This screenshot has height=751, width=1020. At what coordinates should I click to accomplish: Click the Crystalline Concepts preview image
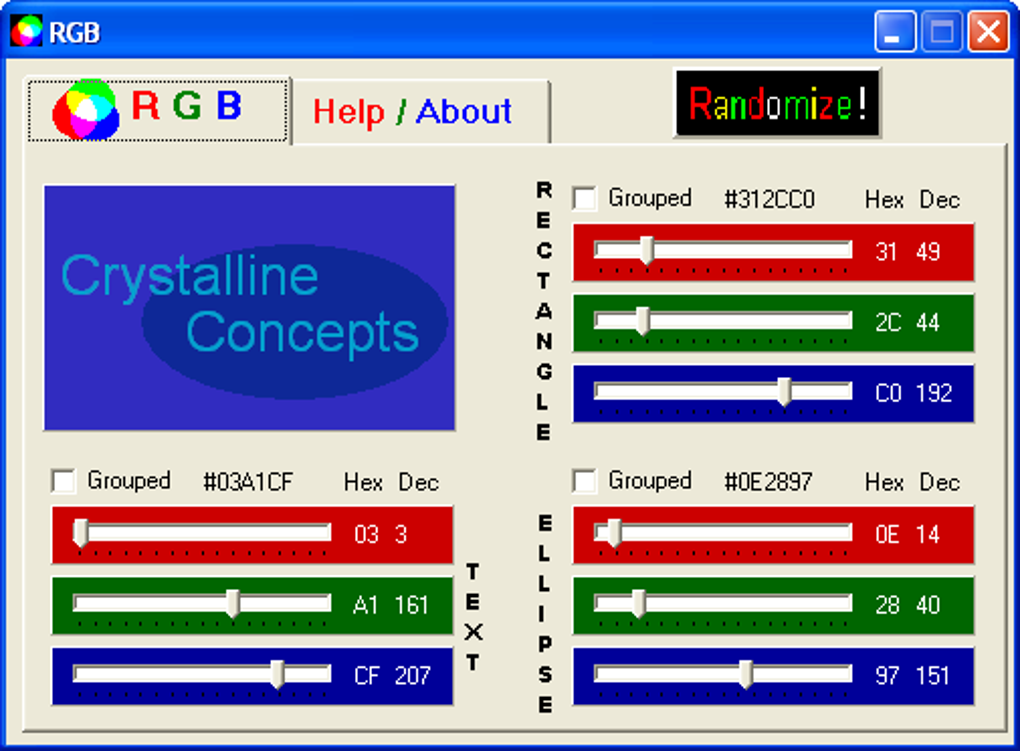[x=249, y=306]
